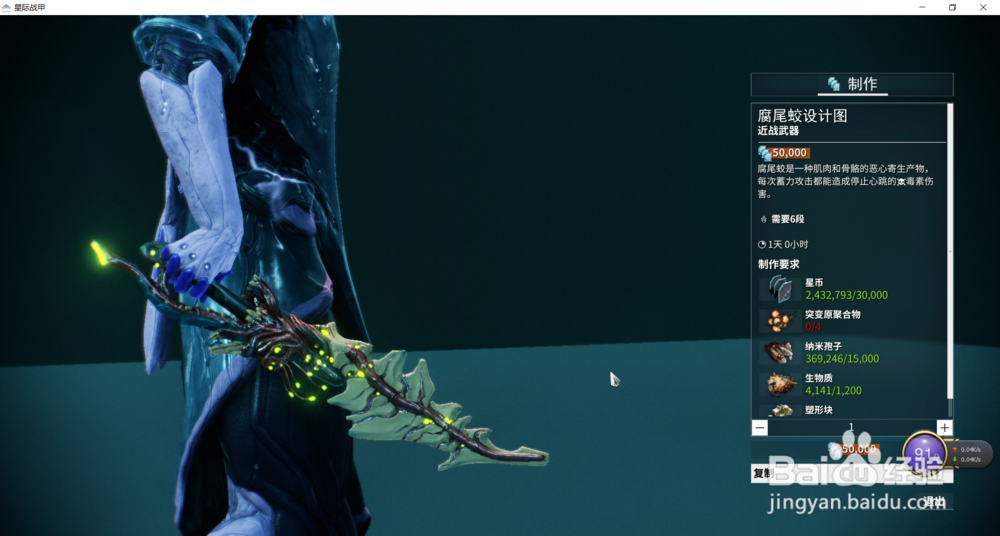The width and height of the screenshot is (1000, 536).
Task: Click the network speed 0.04K/s indicator
Action: coord(969,454)
